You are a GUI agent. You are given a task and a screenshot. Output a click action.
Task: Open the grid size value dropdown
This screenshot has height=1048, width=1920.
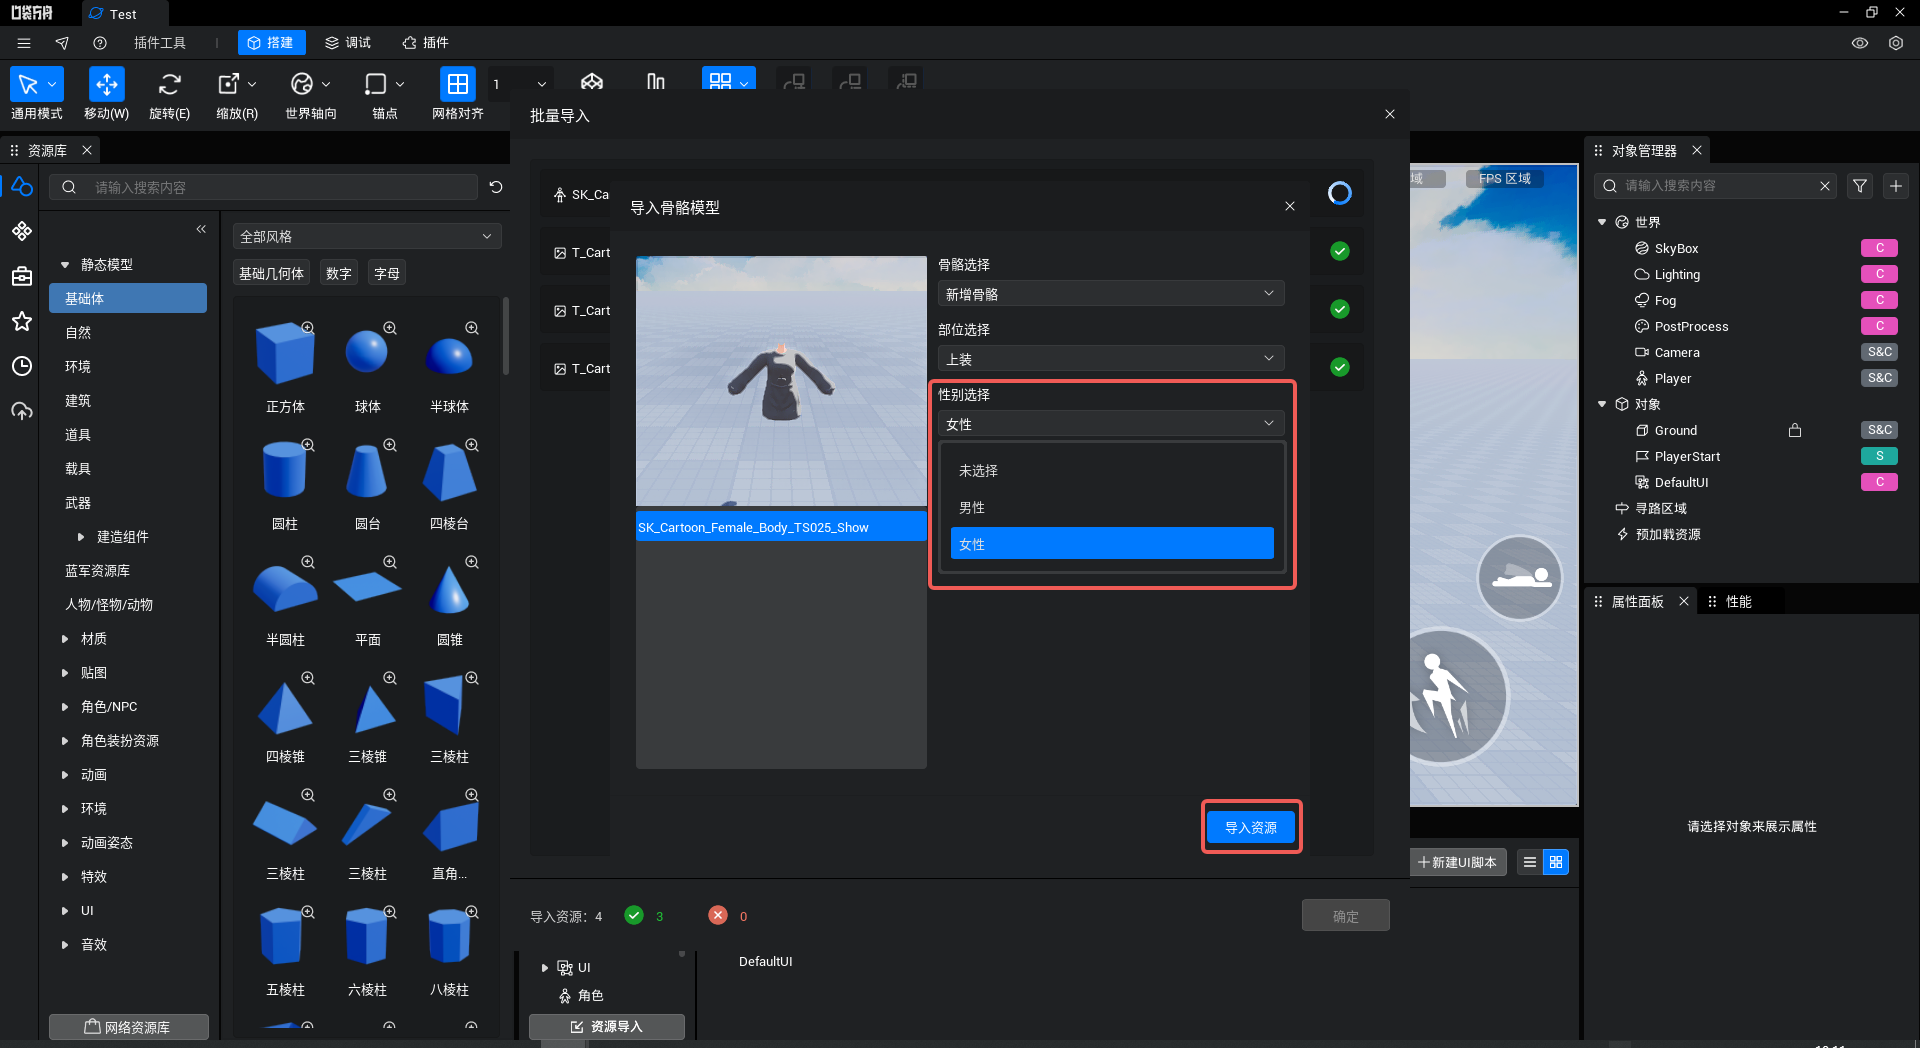click(520, 84)
